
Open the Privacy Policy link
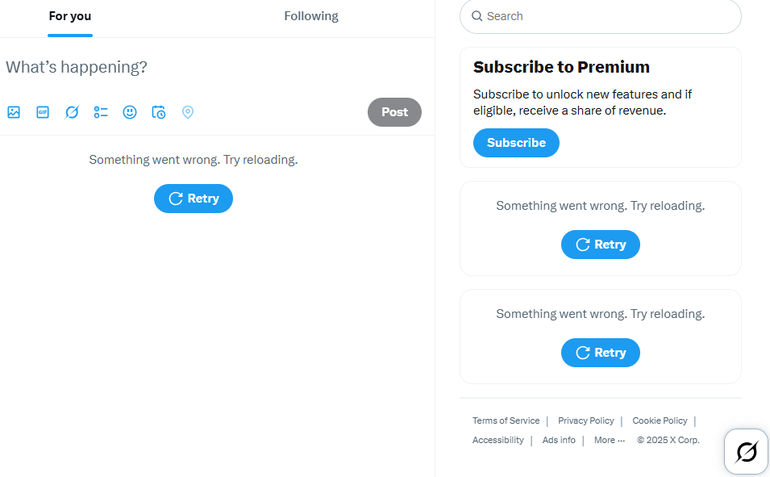pyautogui.click(x=586, y=421)
